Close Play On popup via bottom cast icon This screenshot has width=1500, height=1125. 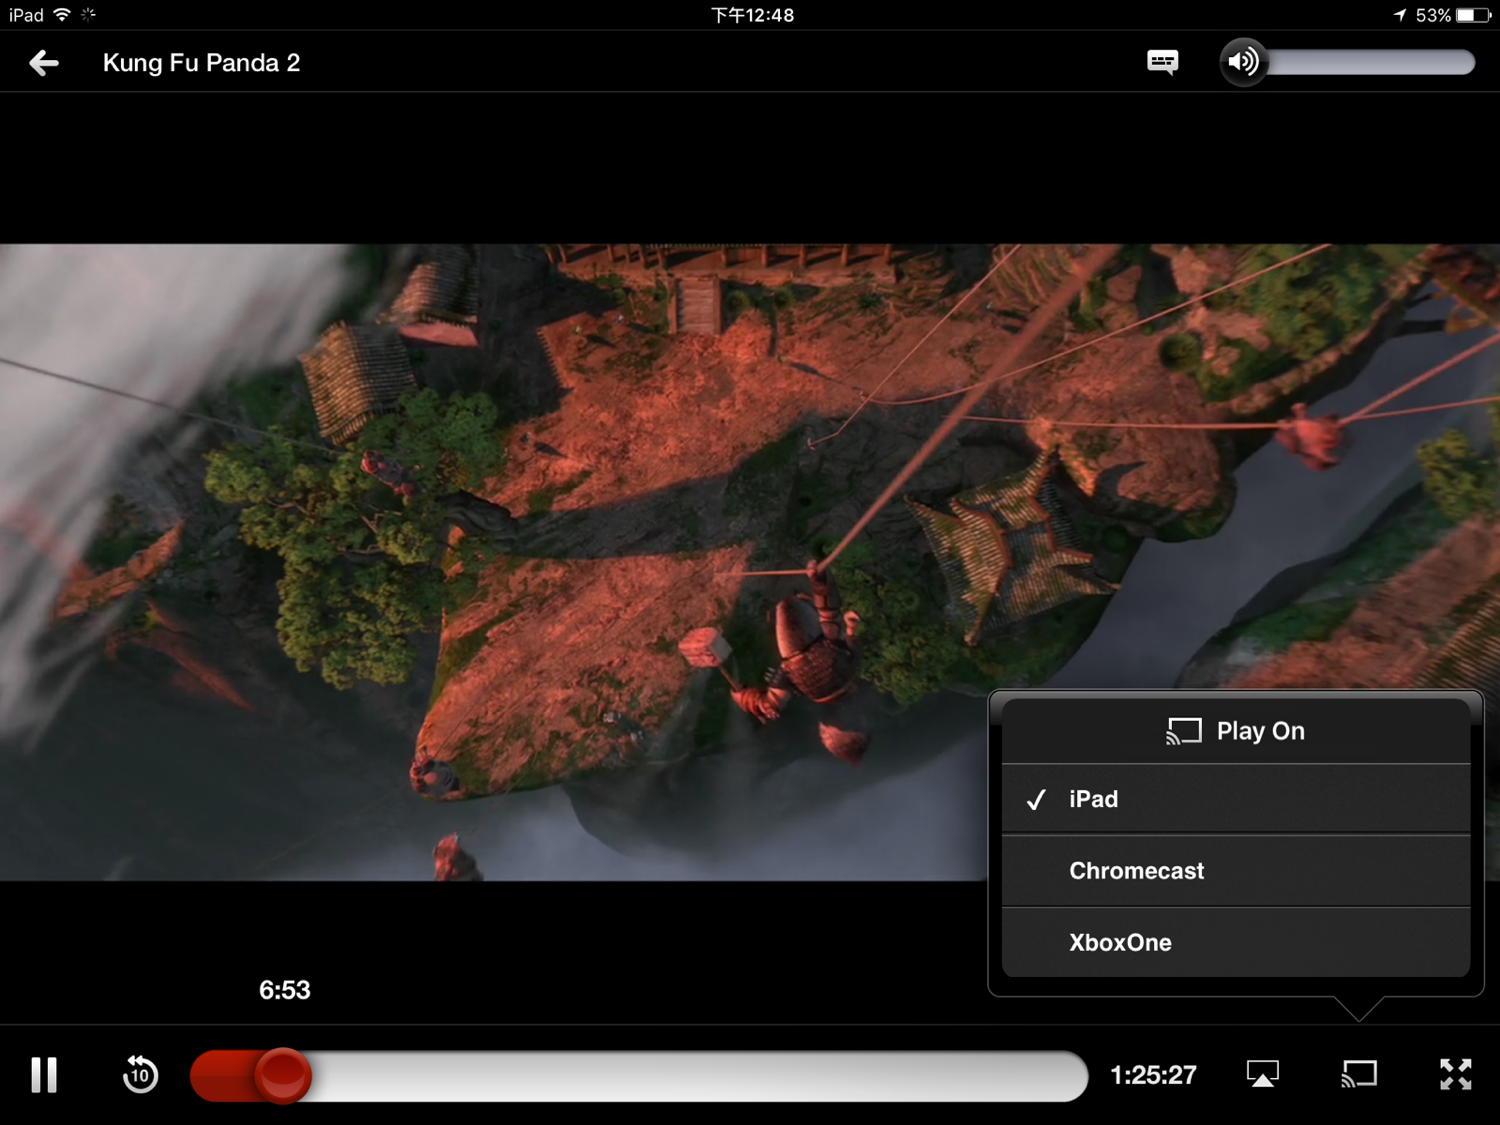click(1359, 1075)
